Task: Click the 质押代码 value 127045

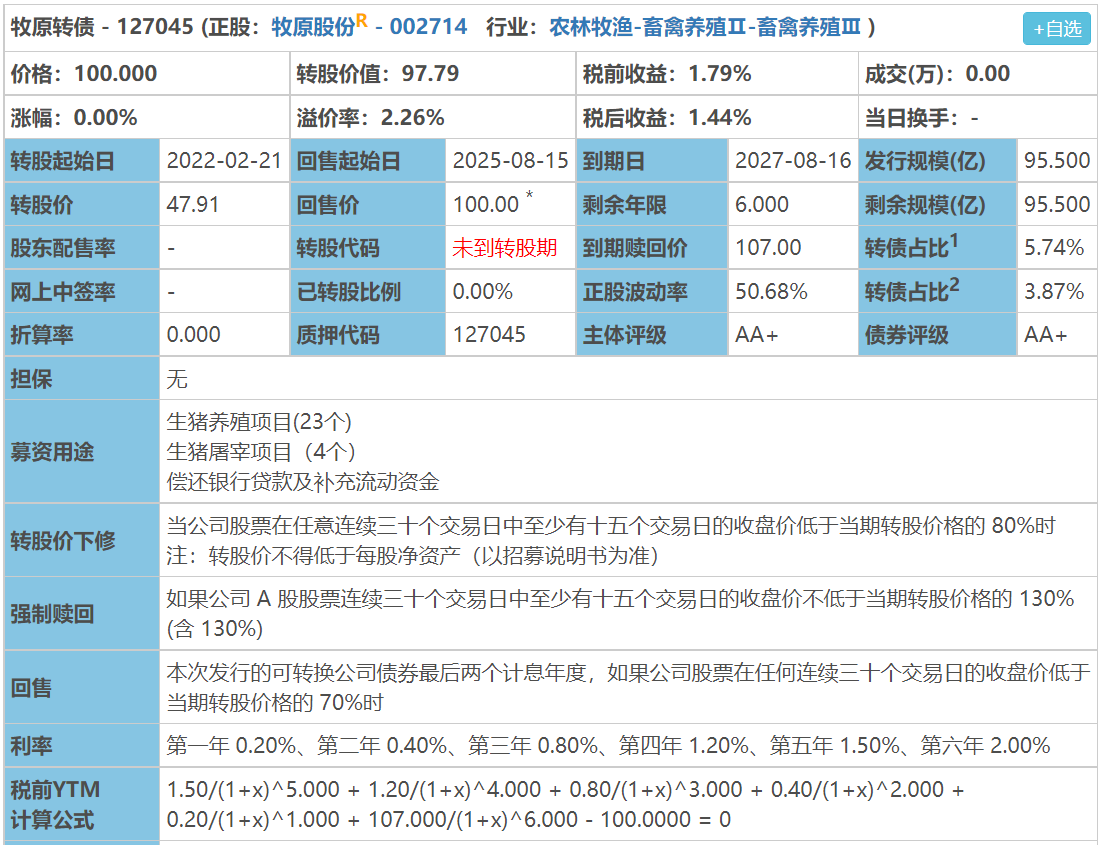Action: tap(489, 334)
